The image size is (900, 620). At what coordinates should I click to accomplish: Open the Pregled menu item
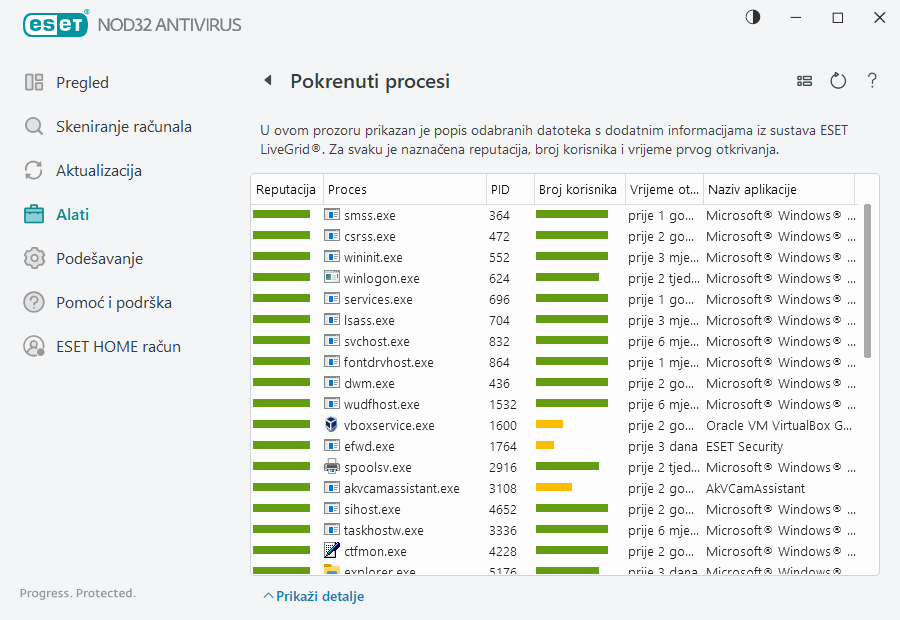(x=82, y=83)
